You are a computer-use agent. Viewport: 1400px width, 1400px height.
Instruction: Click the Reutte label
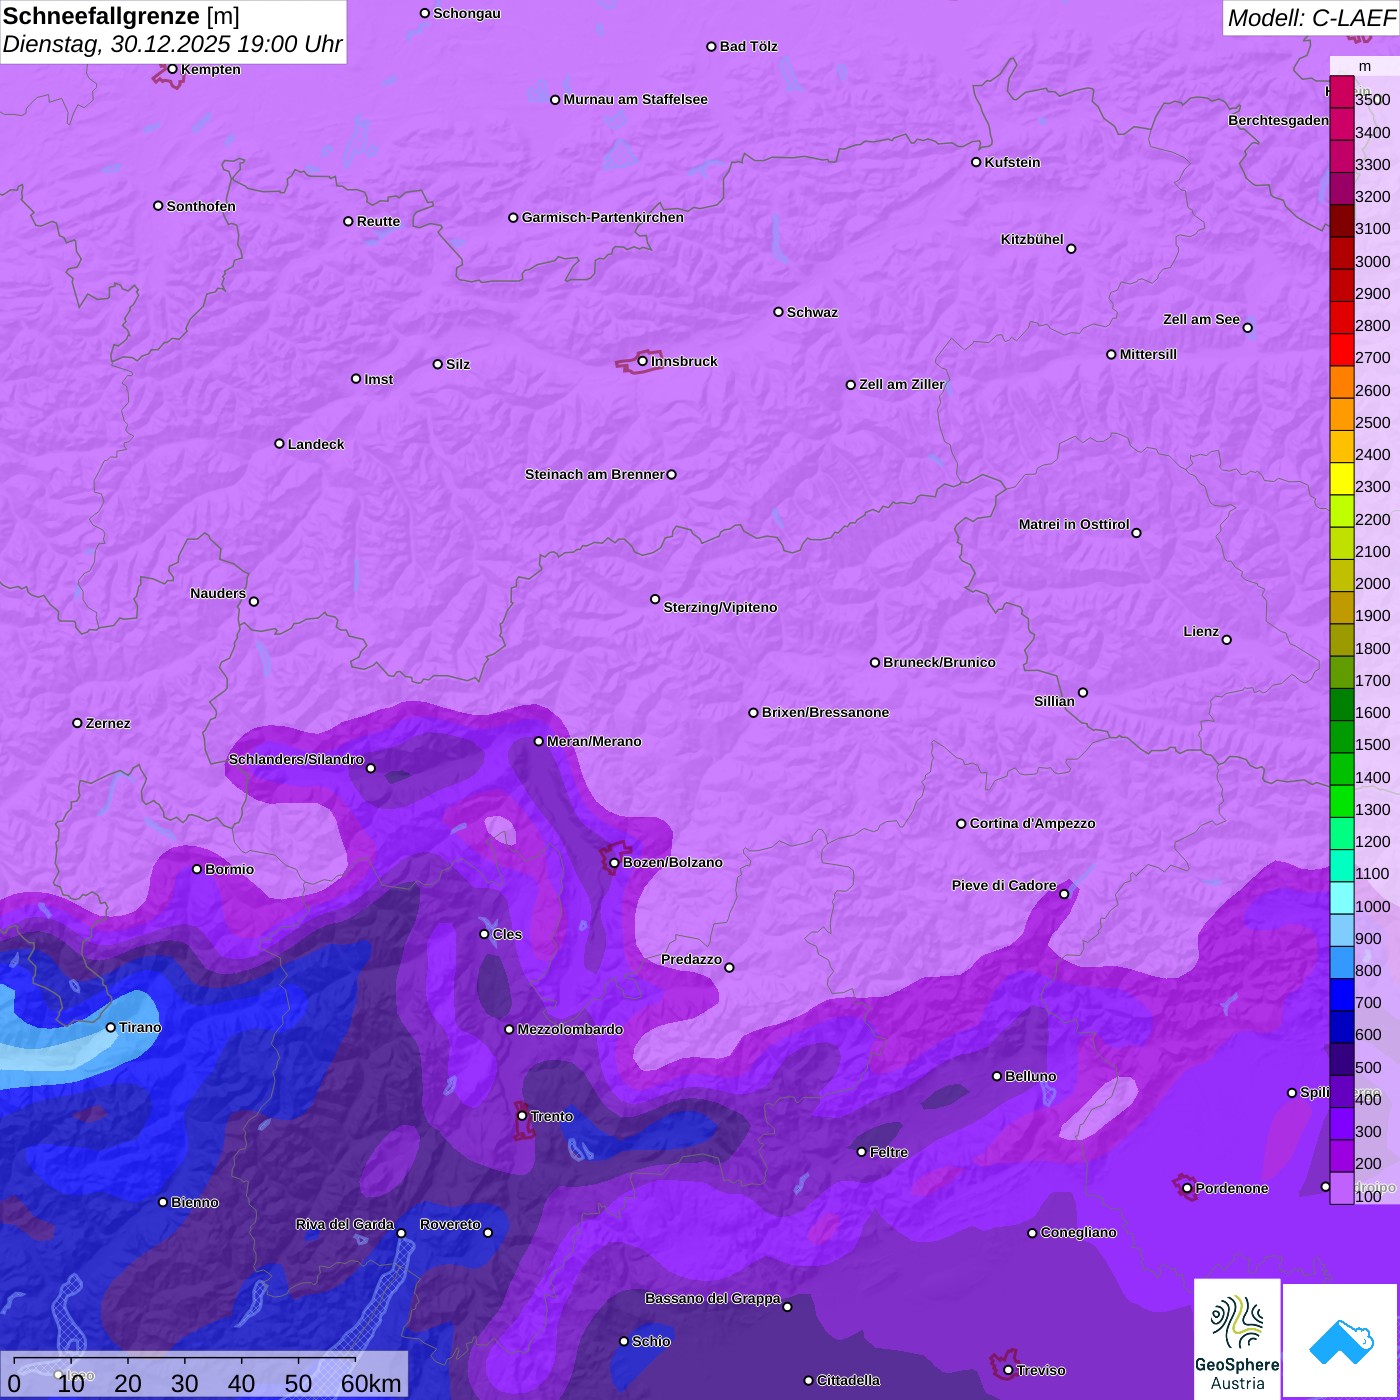pyautogui.click(x=378, y=221)
